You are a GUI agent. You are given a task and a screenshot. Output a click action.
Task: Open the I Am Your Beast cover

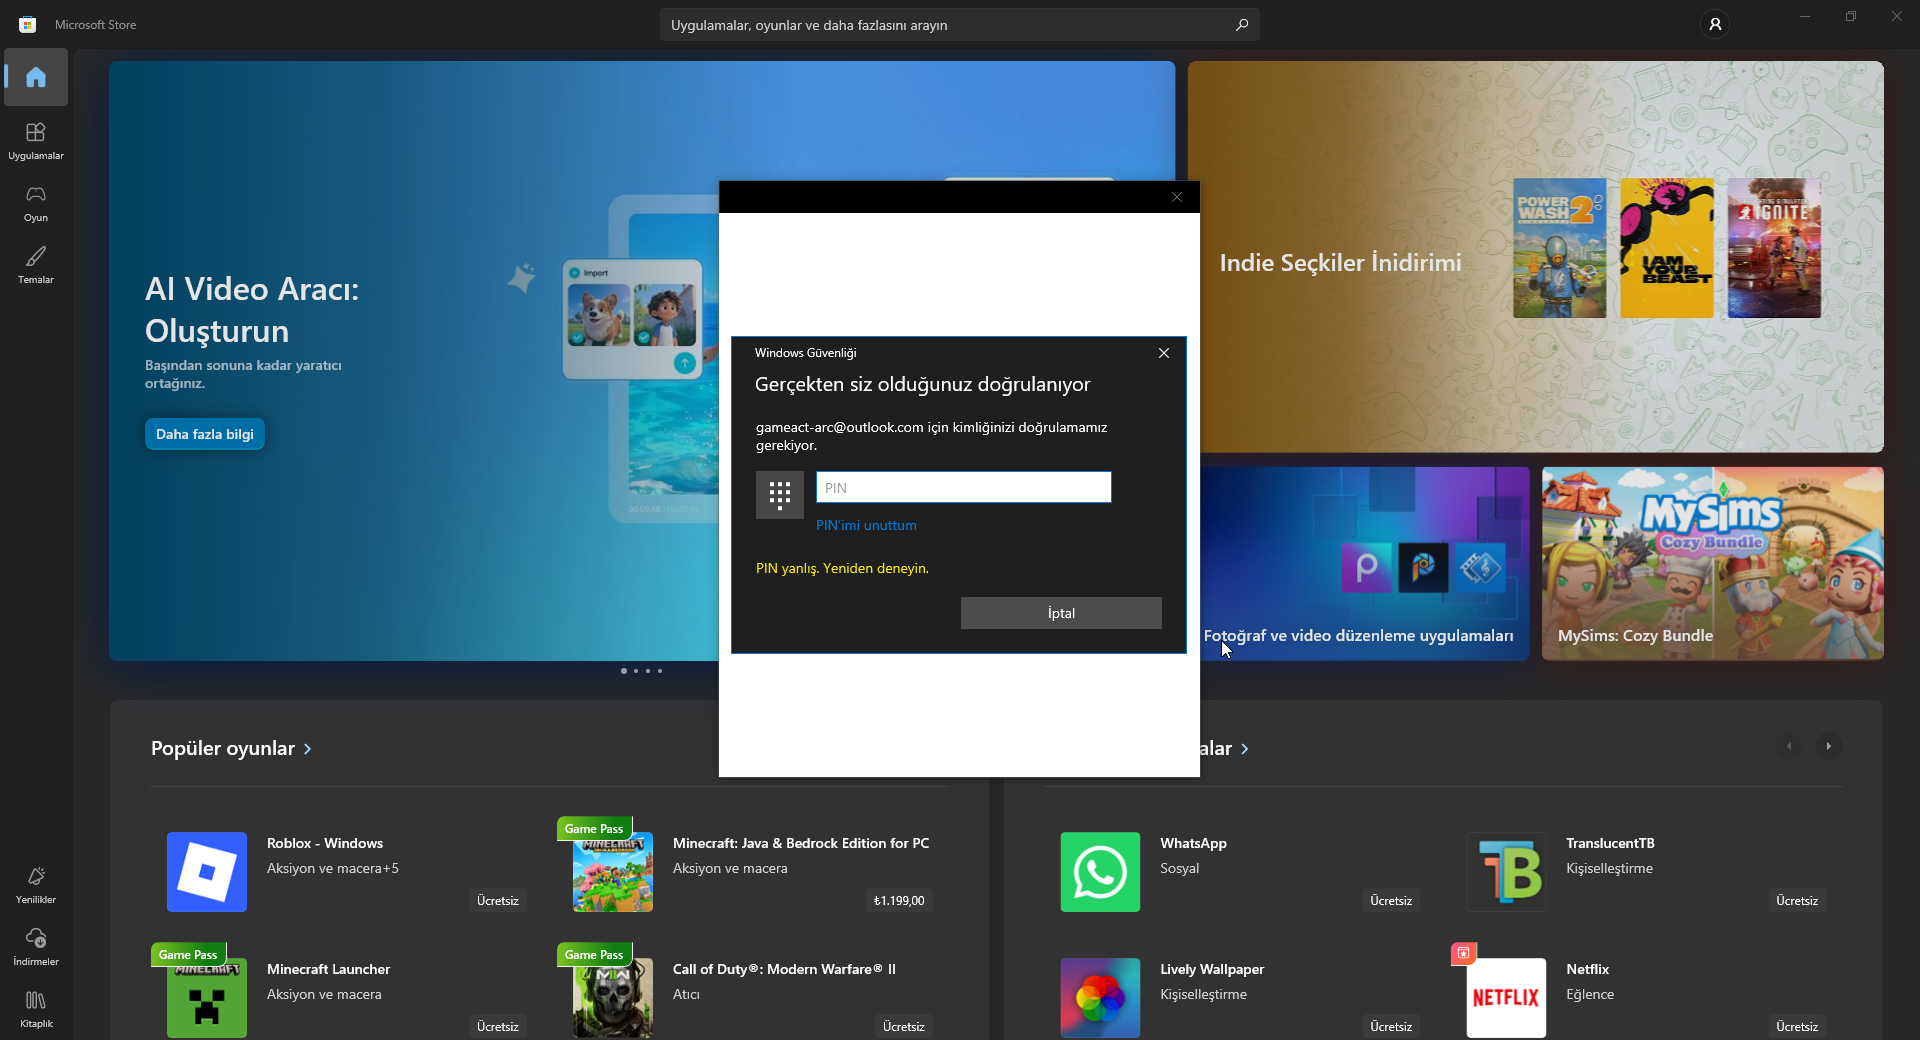[x=1667, y=248]
